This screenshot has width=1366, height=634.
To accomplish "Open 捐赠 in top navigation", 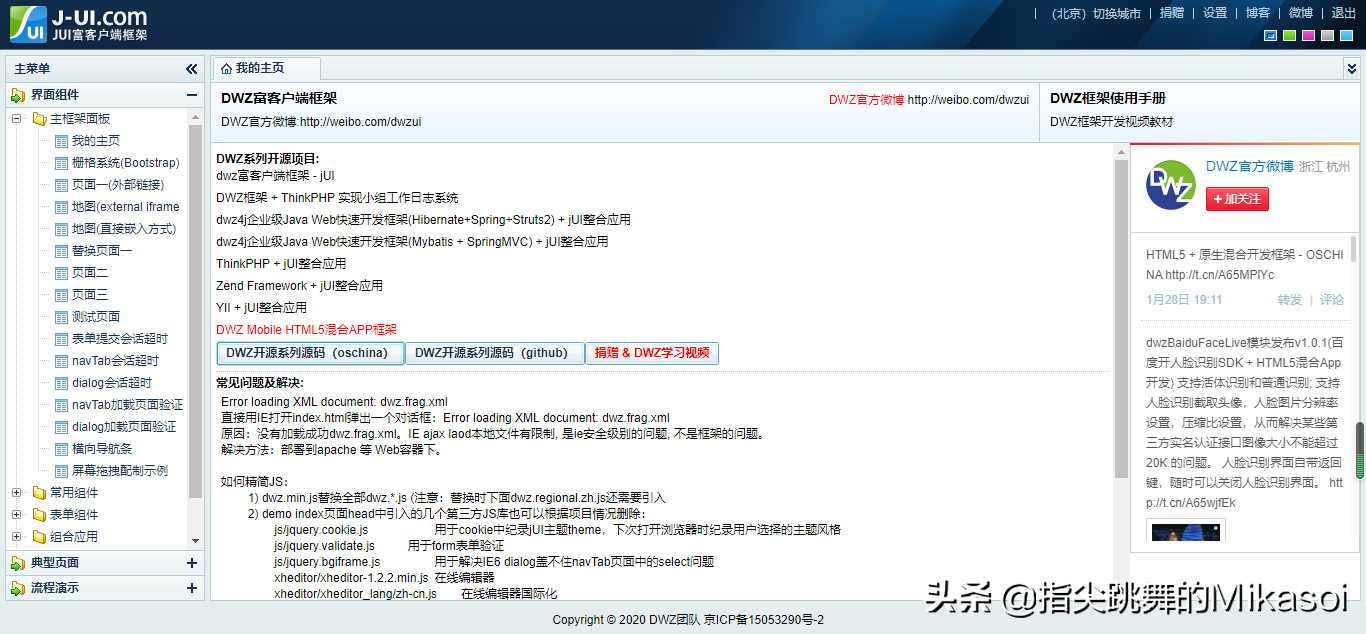I will [x=1171, y=13].
